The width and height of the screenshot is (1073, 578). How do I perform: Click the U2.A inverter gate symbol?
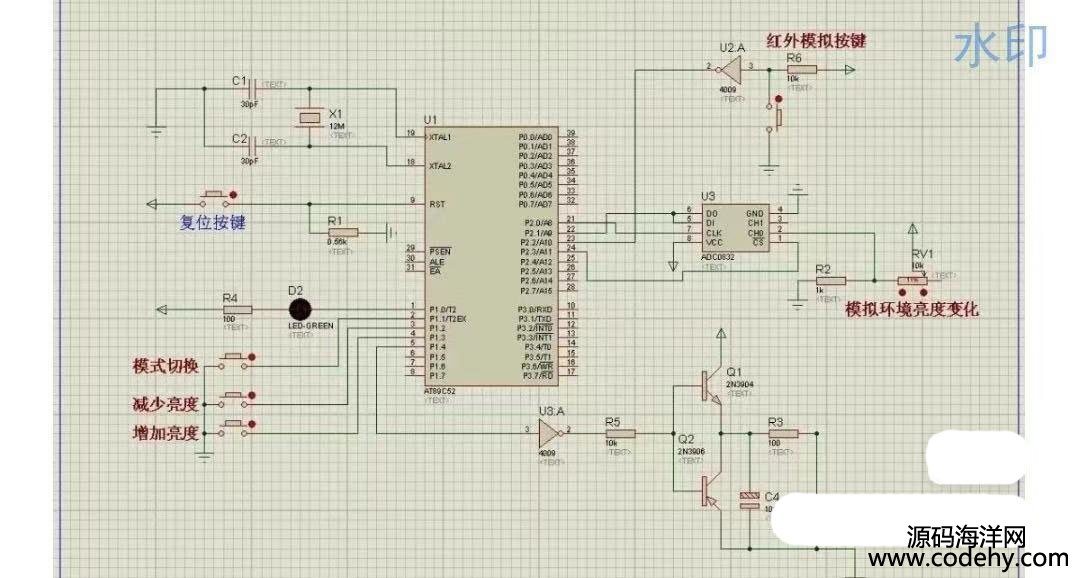pyautogui.click(x=731, y=69)
